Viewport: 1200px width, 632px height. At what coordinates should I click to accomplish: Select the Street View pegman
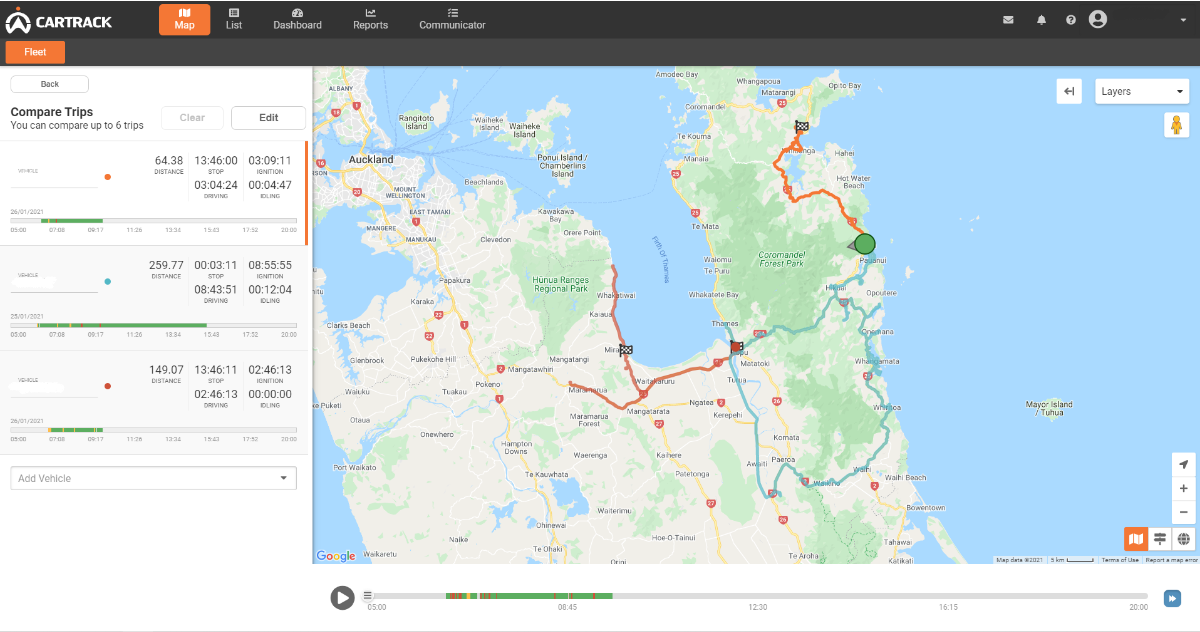[1176, 125]
